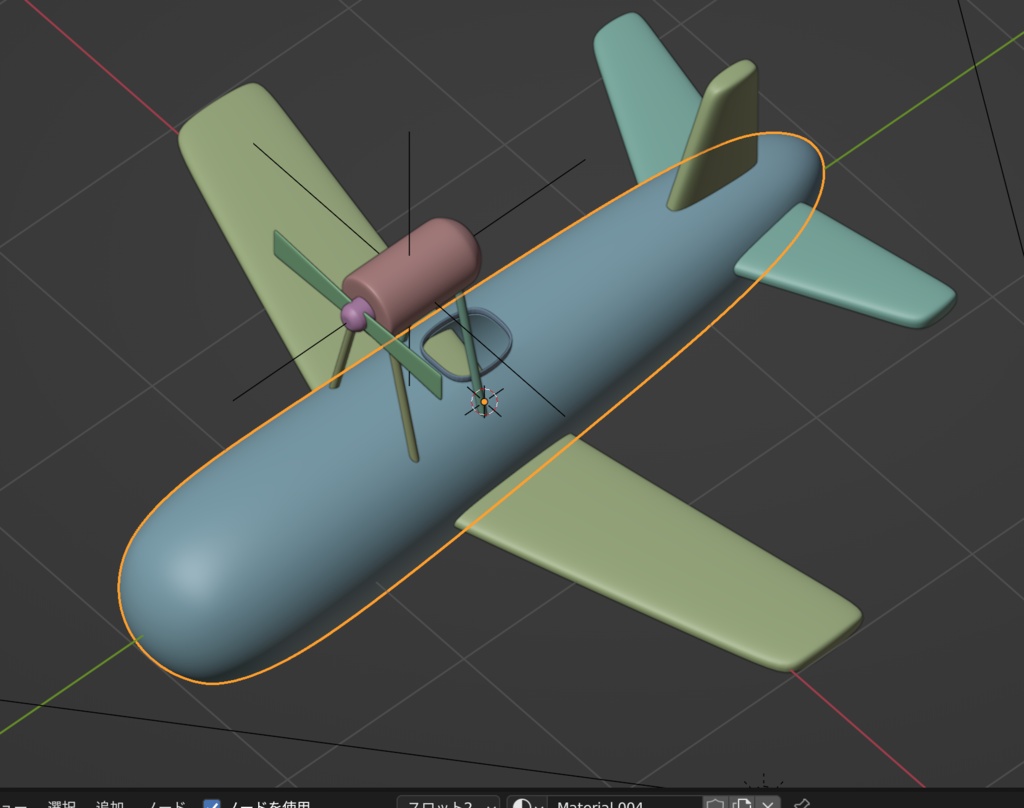Select the cockpit window ring on fuselage
Image resolution: width=1024 pixels, height=808 pixels.
tap(466, 344)
